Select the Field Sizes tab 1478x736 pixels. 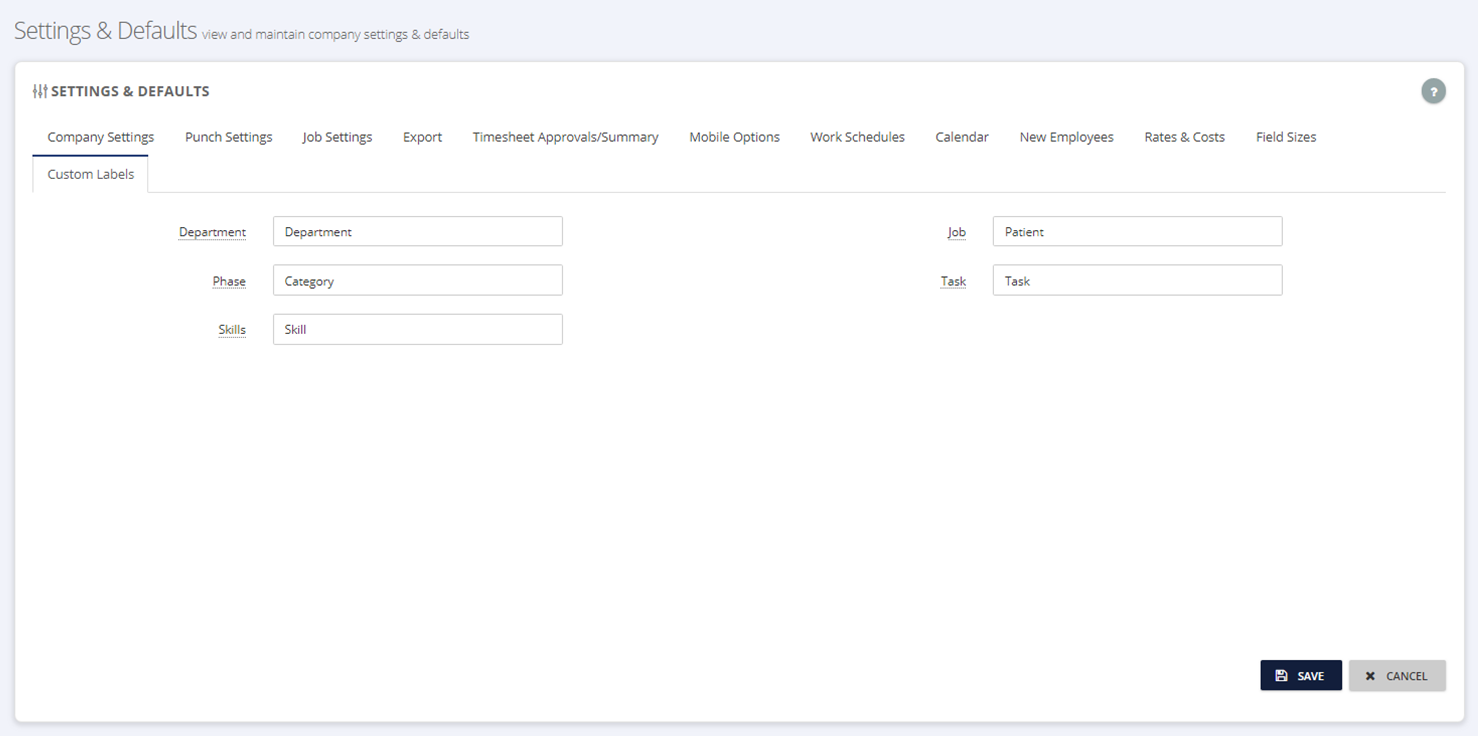pyautogui.click(x=1286, y=137)
